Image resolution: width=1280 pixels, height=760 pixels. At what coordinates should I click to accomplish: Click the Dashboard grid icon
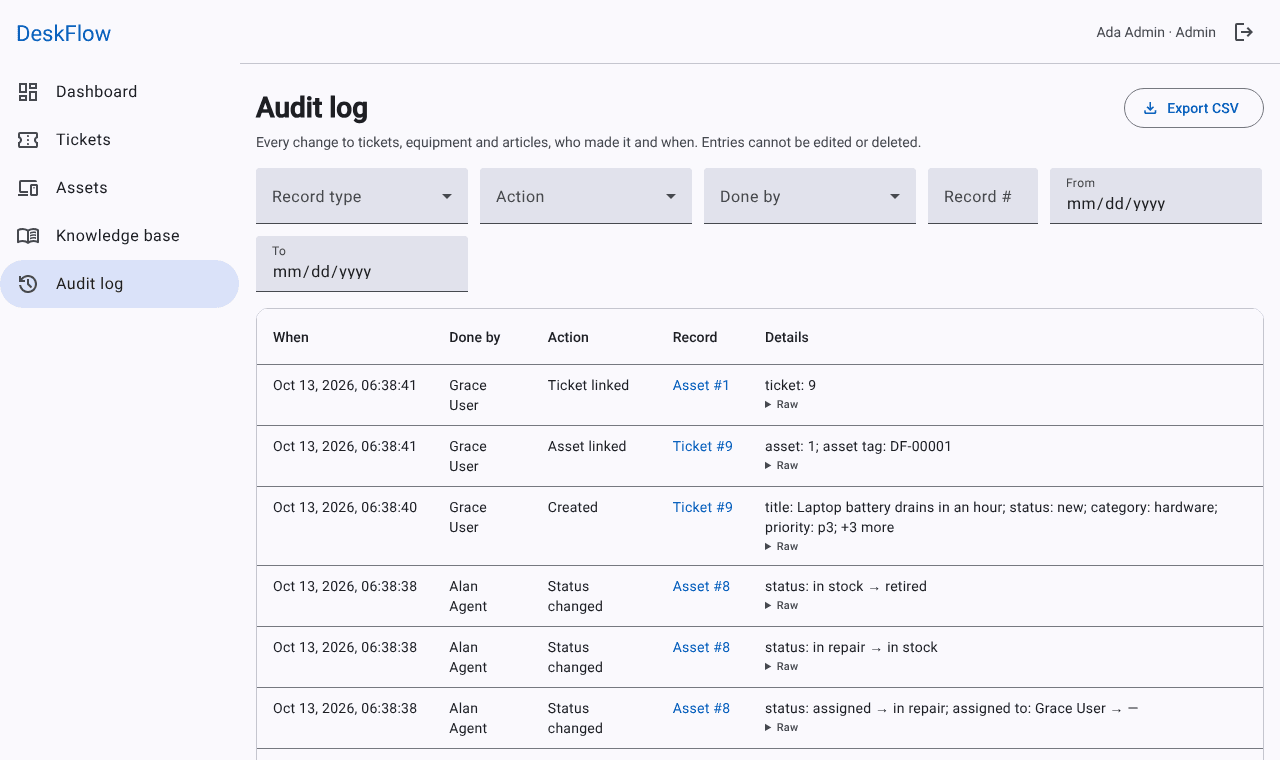point(28,92)
